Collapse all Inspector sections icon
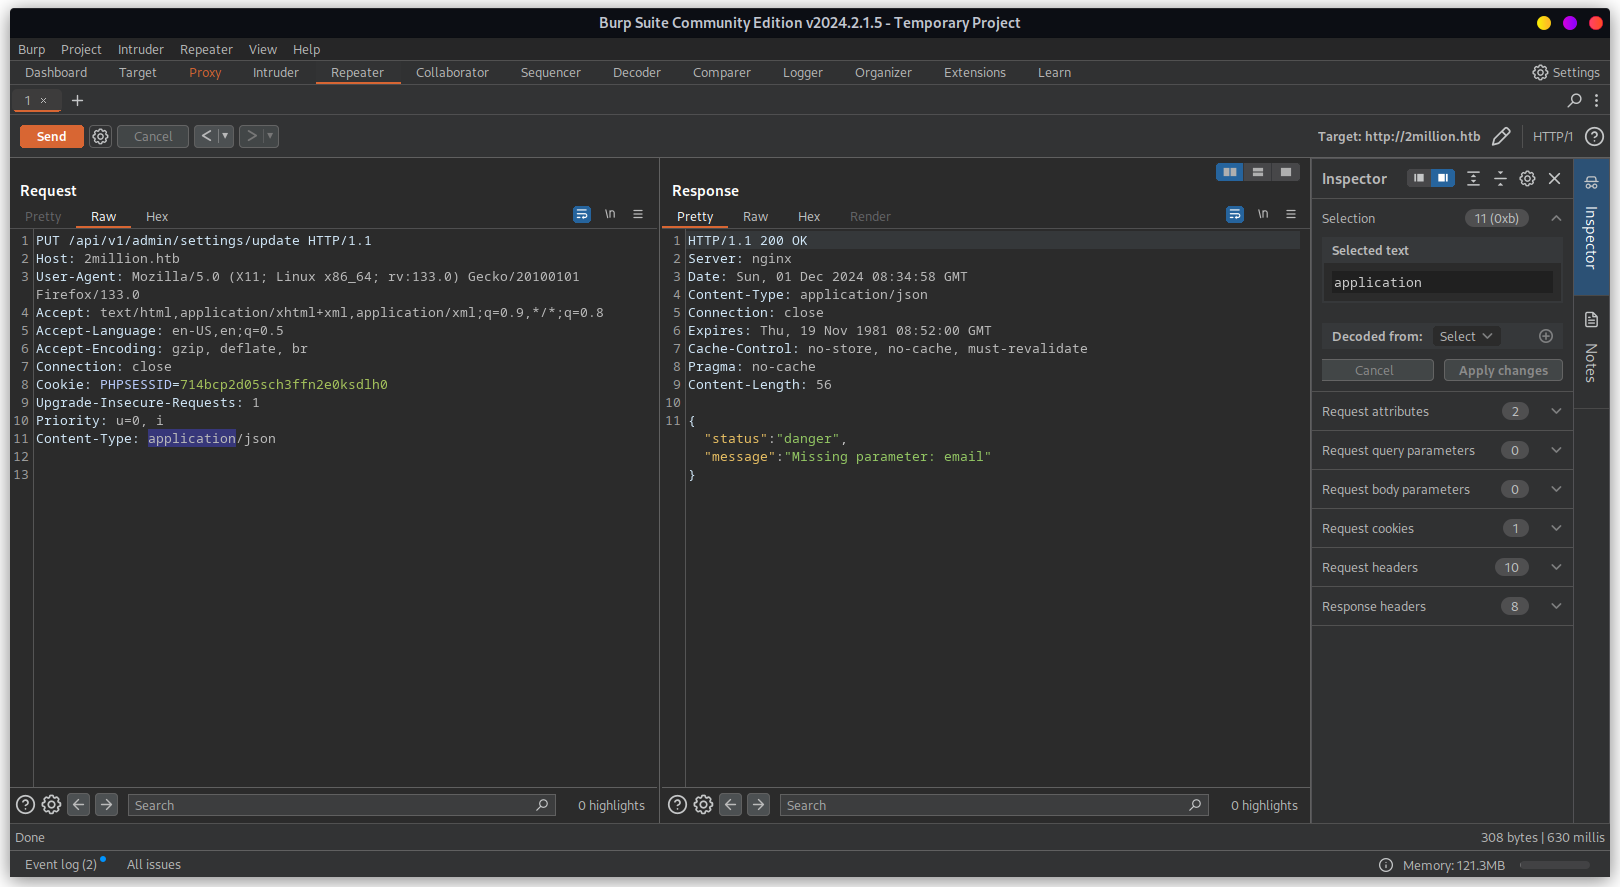Screen dimensions: 1620x887 coord(1500,178)
